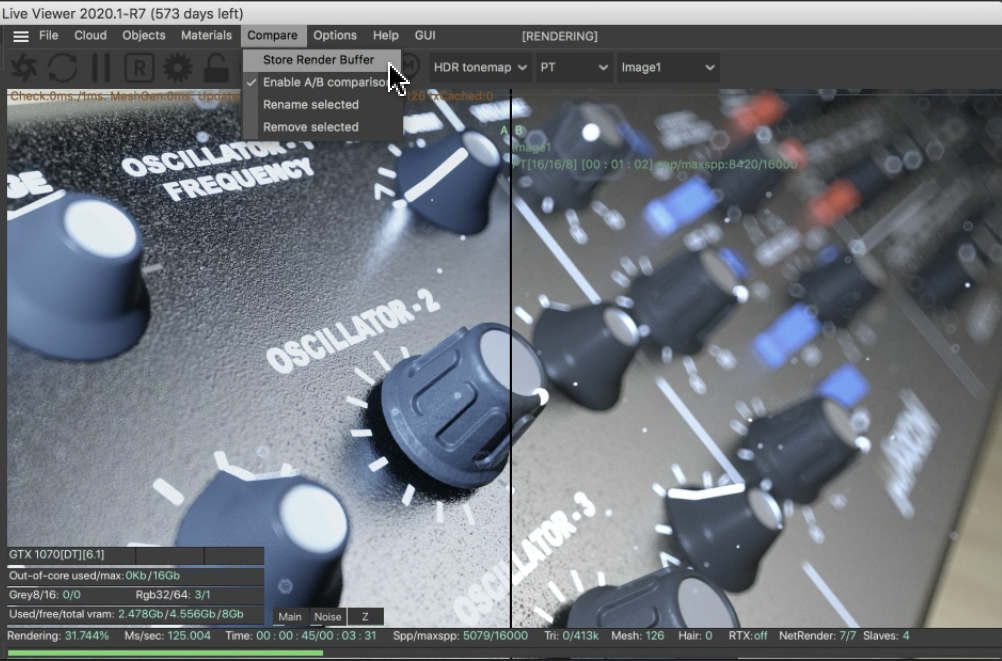Open the Cloud menu
Image resolution: width=1002 pixels, height=661 pixels.
click(x=90, y=36)
